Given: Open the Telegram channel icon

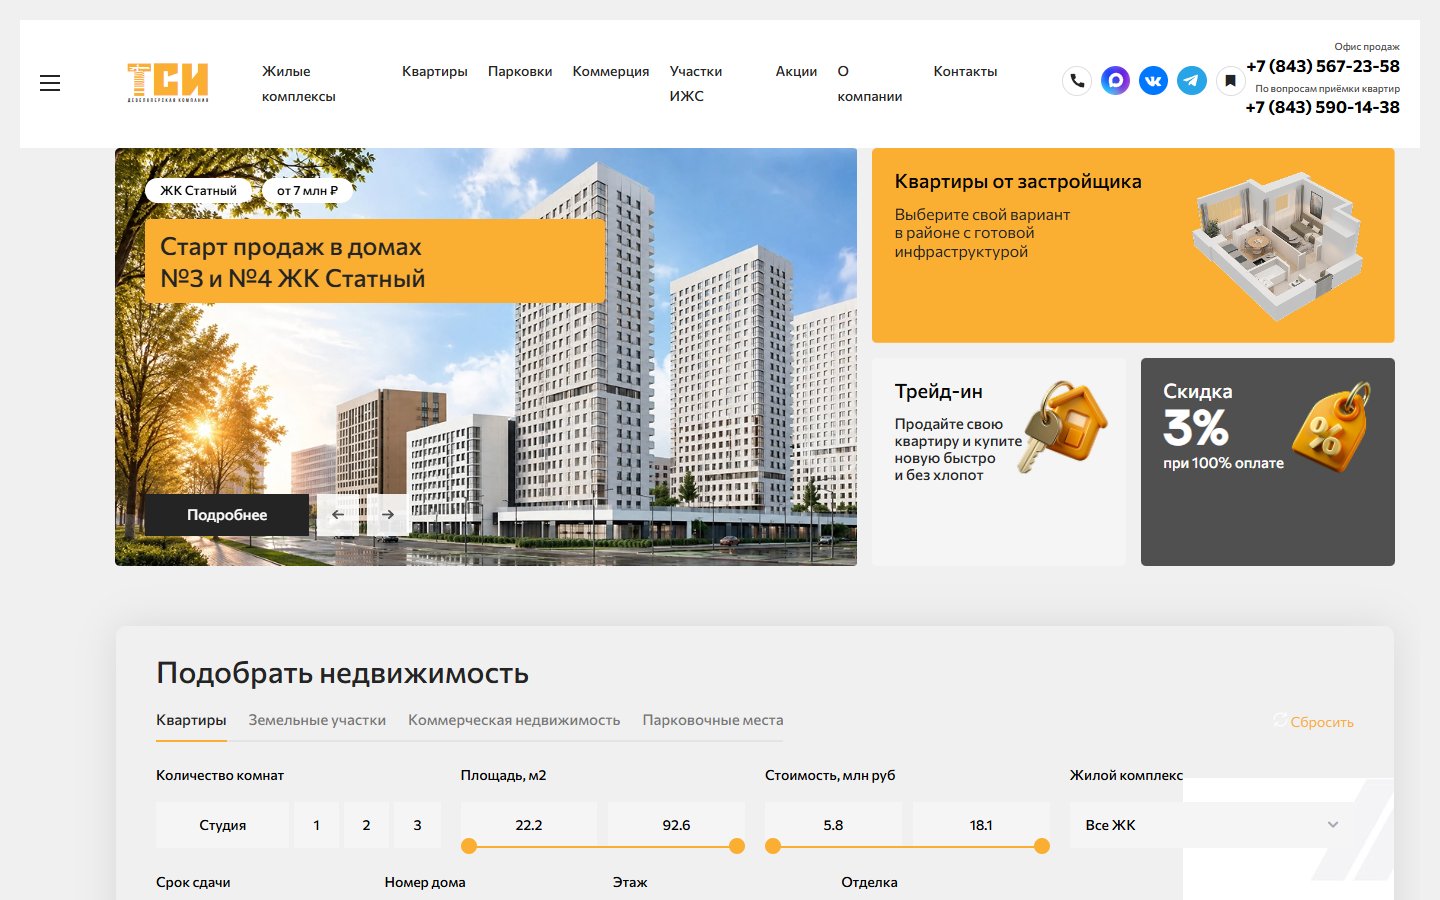Looking at the screenshot, I should coord(1191,81).
